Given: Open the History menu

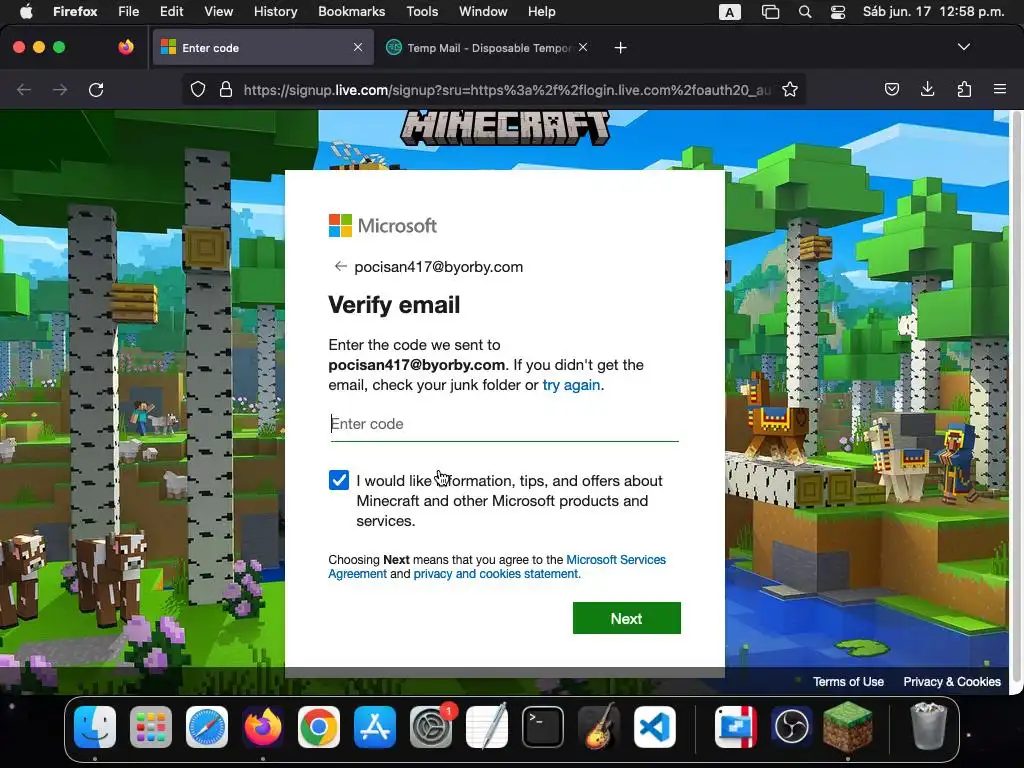Looking at the screenshot, I should 275,11.
